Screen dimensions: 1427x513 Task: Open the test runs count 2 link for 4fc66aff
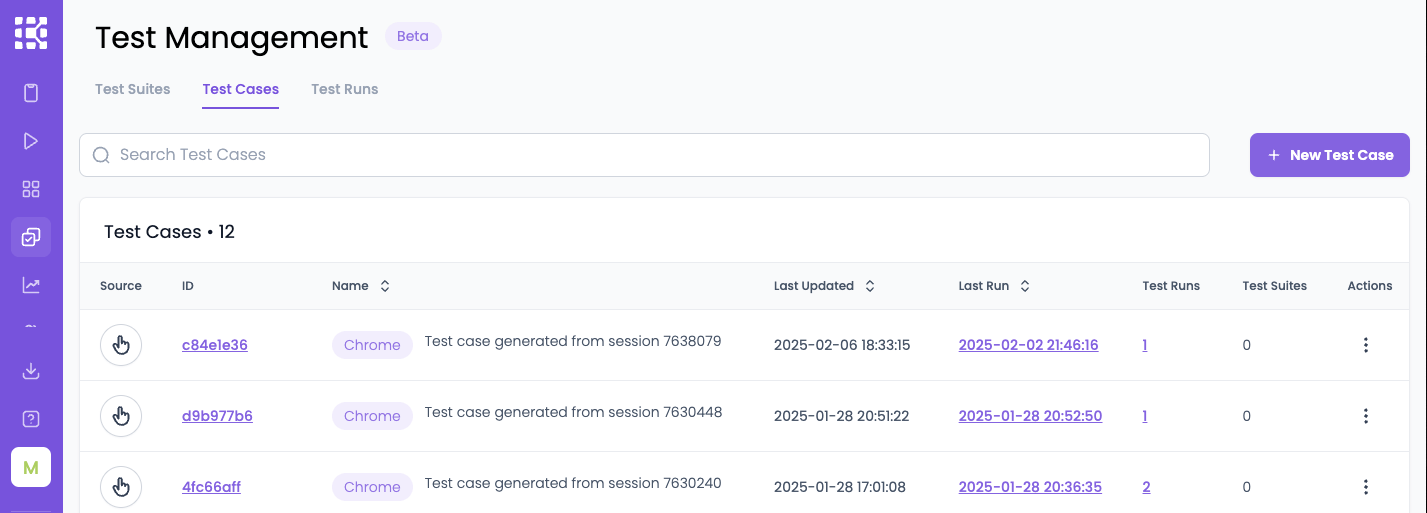point(1146,487)
